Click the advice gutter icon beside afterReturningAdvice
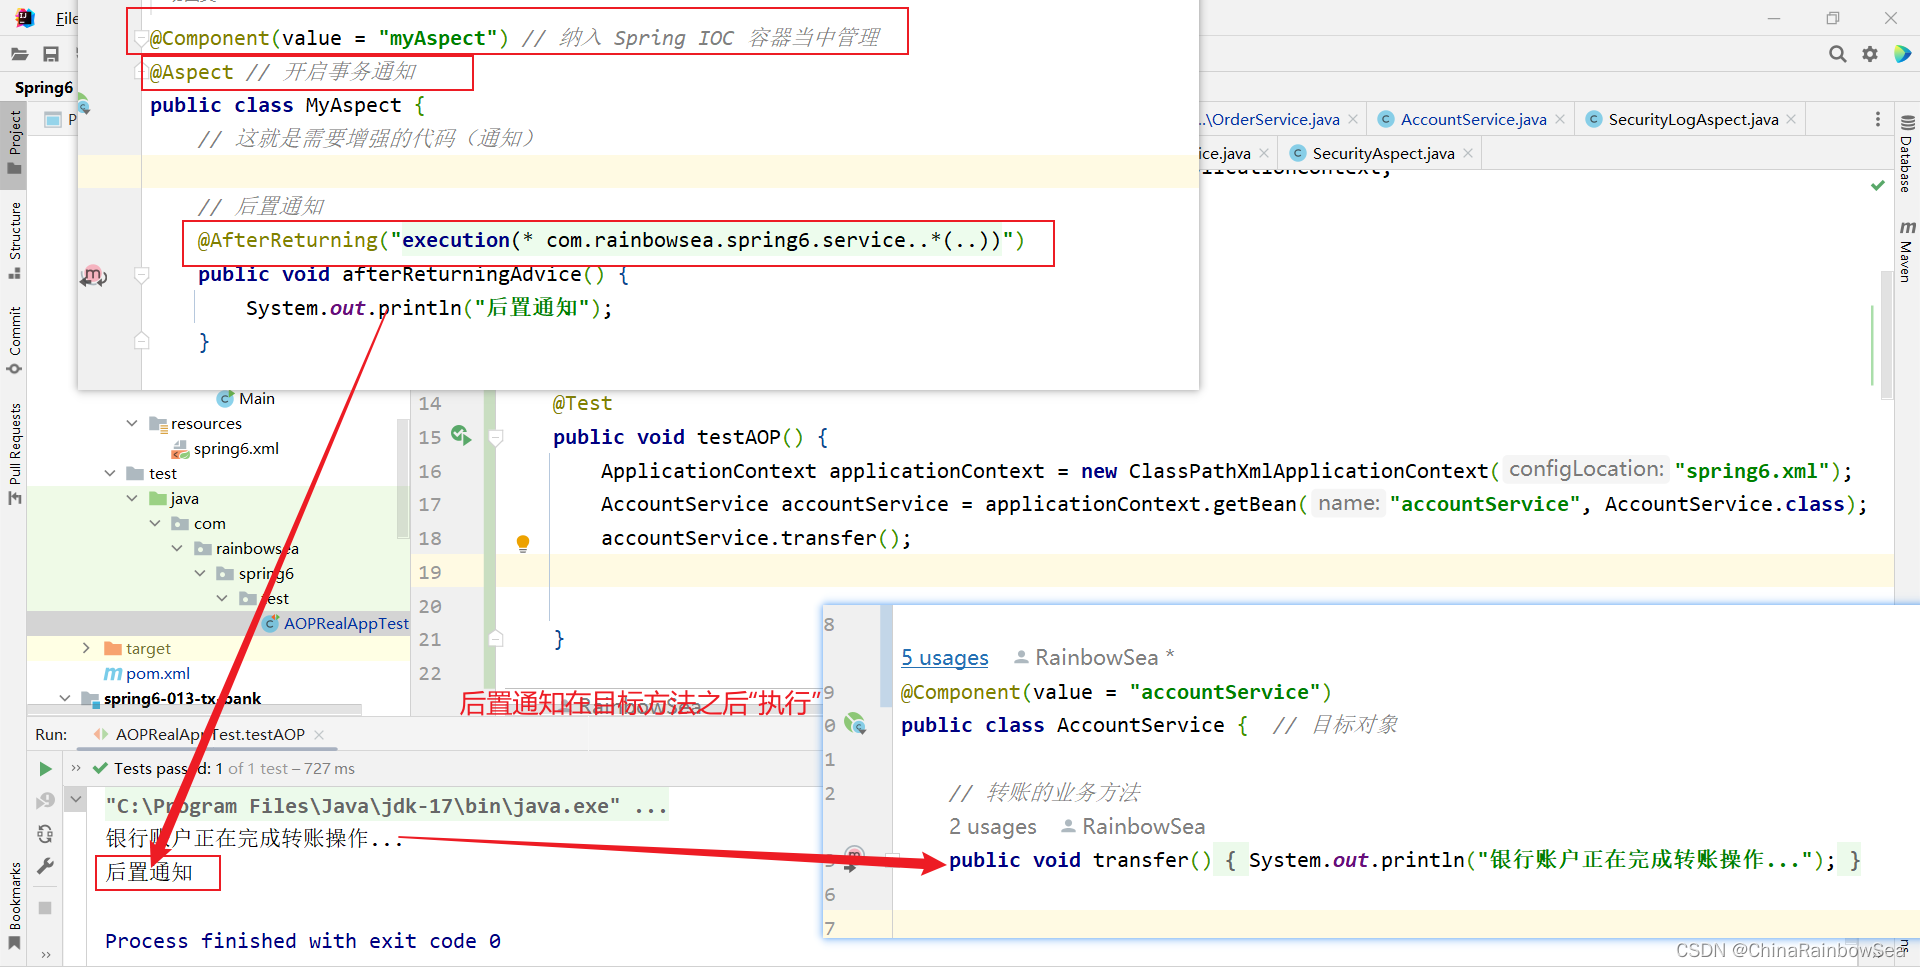Viewport: 1920px width, 967px height. pyautogui.click(x=93, y=276)
